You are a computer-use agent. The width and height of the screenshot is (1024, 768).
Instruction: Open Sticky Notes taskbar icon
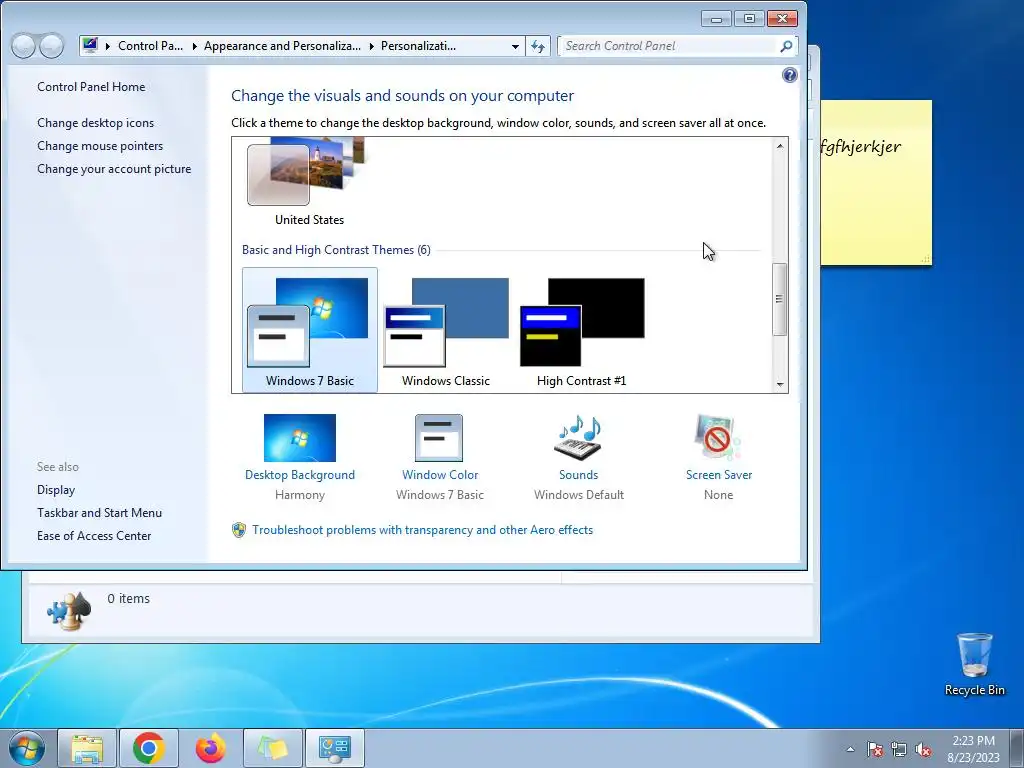tap(272, 748)
